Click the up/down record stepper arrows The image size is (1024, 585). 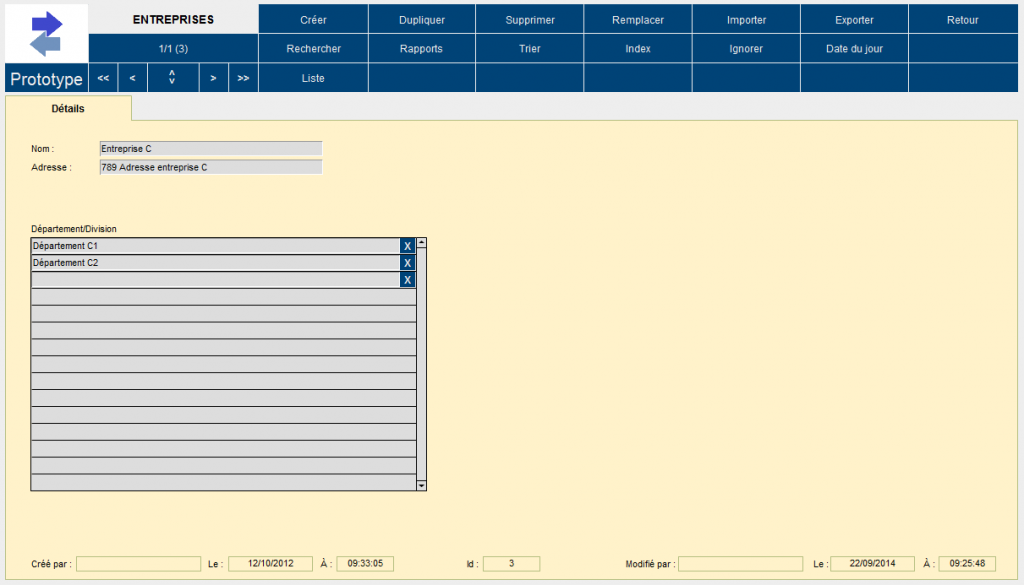(172, 78)
